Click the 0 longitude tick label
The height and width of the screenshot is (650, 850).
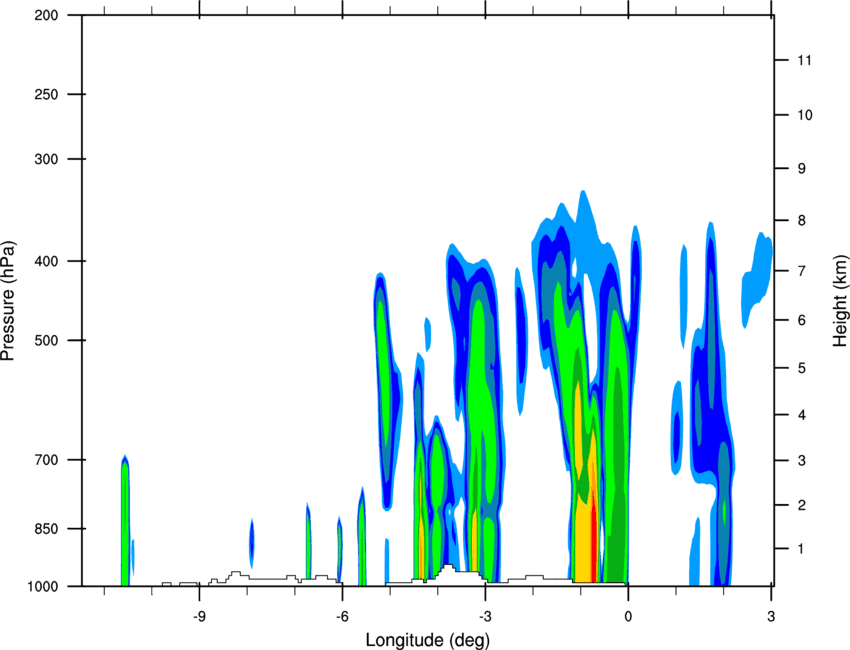pyautogui.click(x=628, y=616)
